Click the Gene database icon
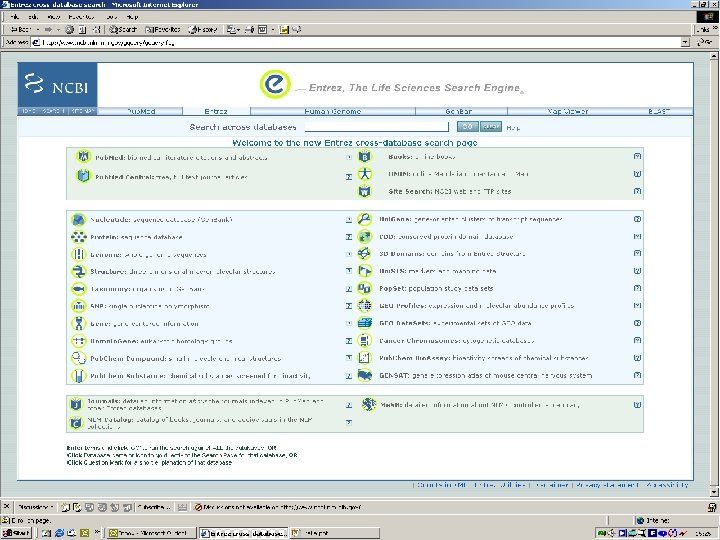This screenshot has height=540, width=720. [x=79, y=323]
